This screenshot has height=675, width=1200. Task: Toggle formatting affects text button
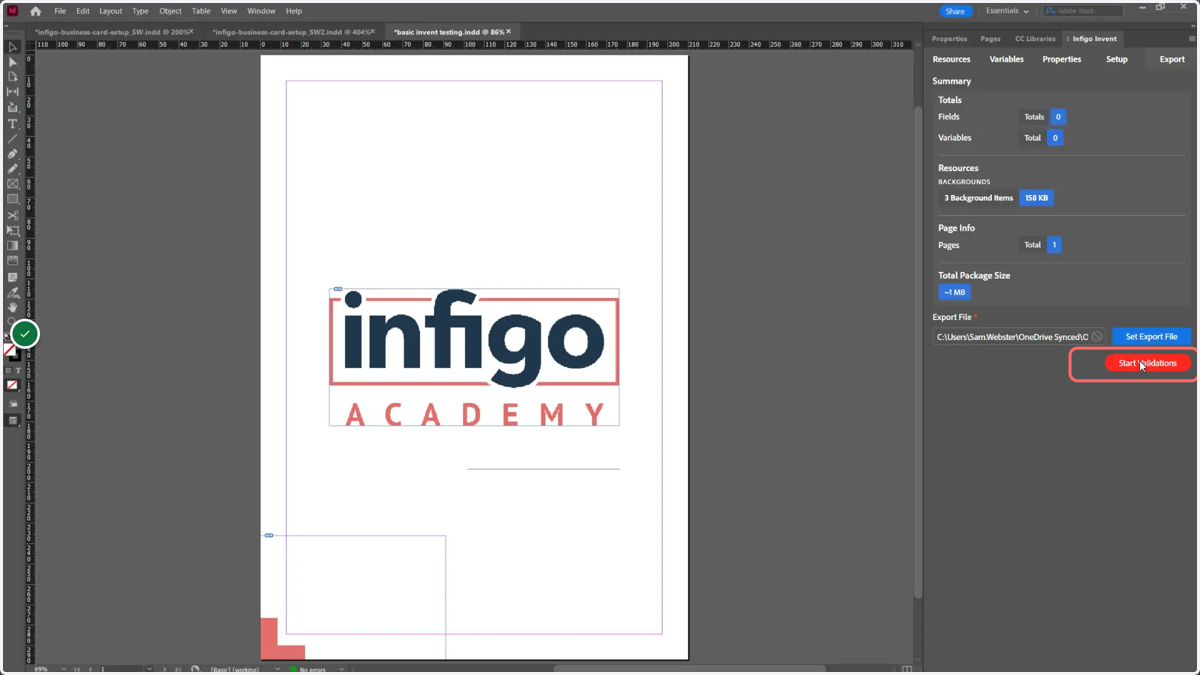click(18, 371)
